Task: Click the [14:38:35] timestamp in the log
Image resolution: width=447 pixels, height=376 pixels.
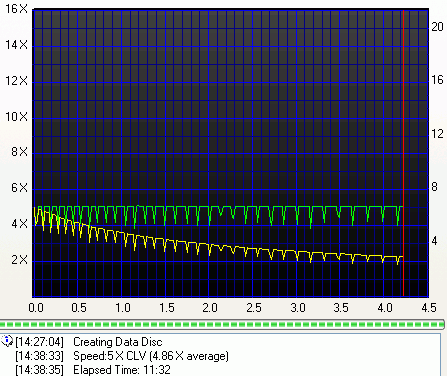Action: (x=39, y=370)
